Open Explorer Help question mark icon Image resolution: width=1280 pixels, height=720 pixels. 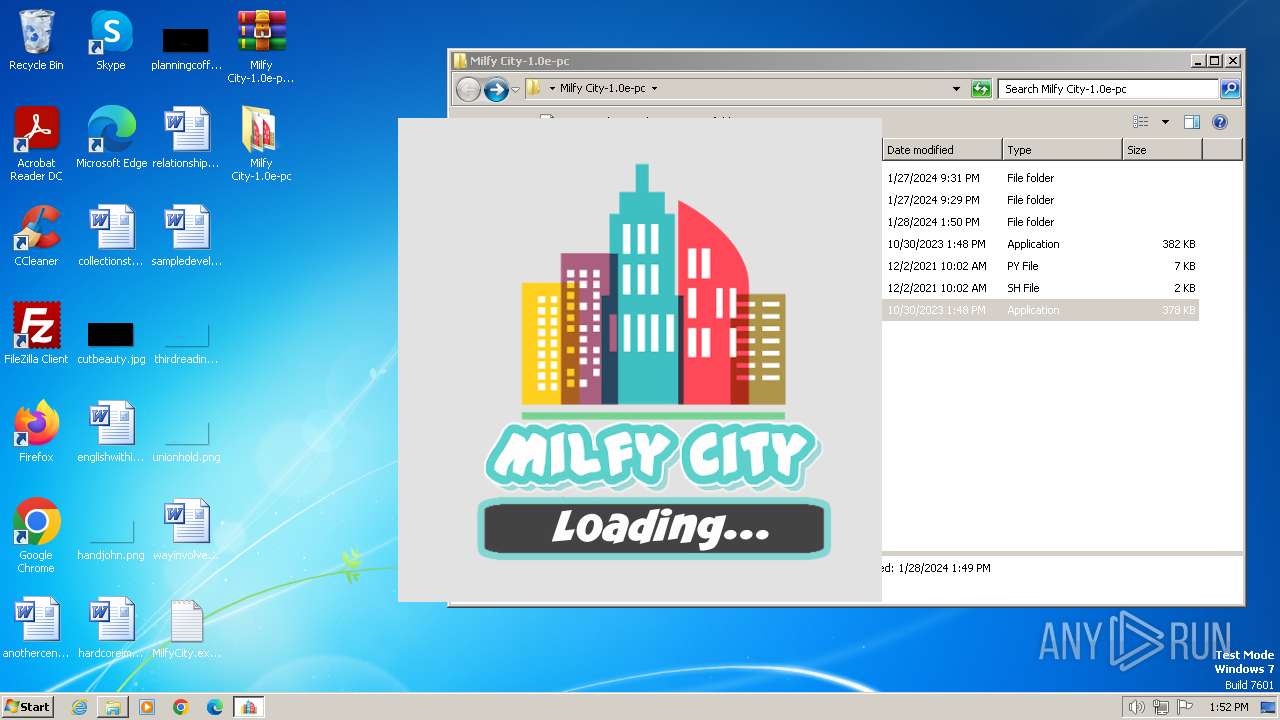1219,122
